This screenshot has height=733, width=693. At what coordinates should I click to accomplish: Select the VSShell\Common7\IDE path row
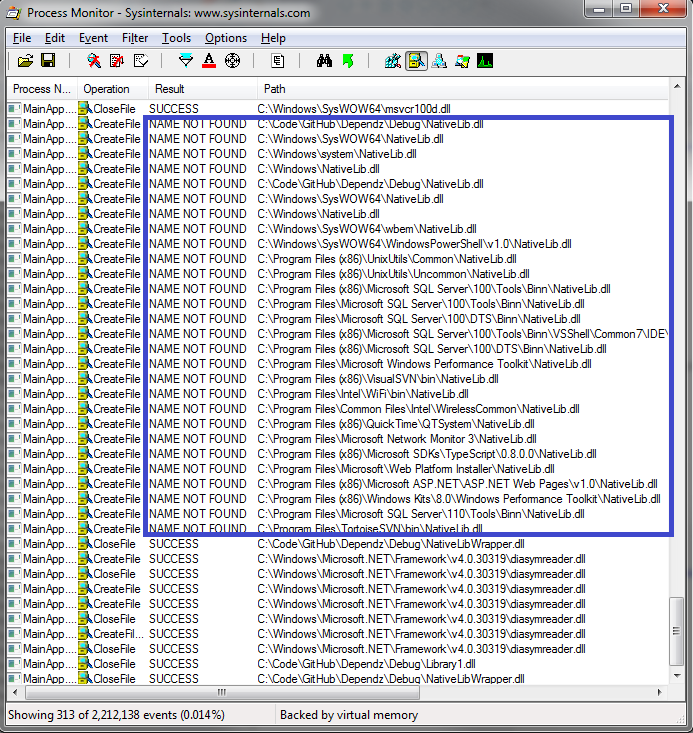pyautogui.click(x=337, y=334)
